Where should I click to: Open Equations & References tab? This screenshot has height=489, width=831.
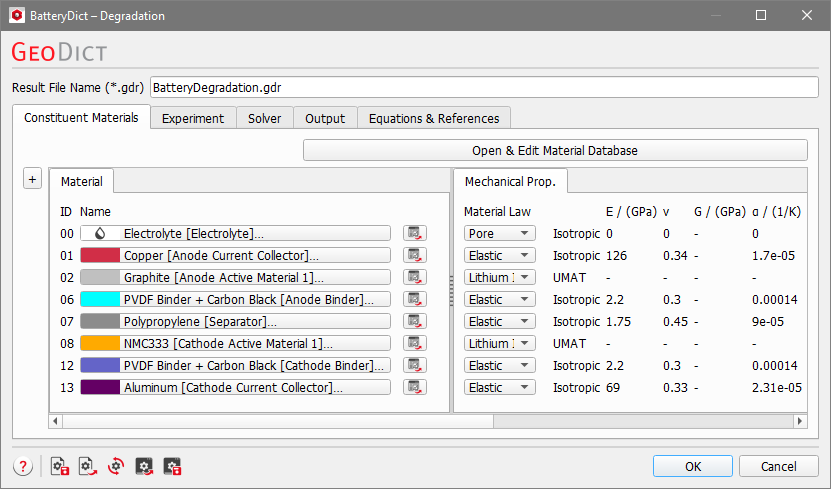(434, 118)
